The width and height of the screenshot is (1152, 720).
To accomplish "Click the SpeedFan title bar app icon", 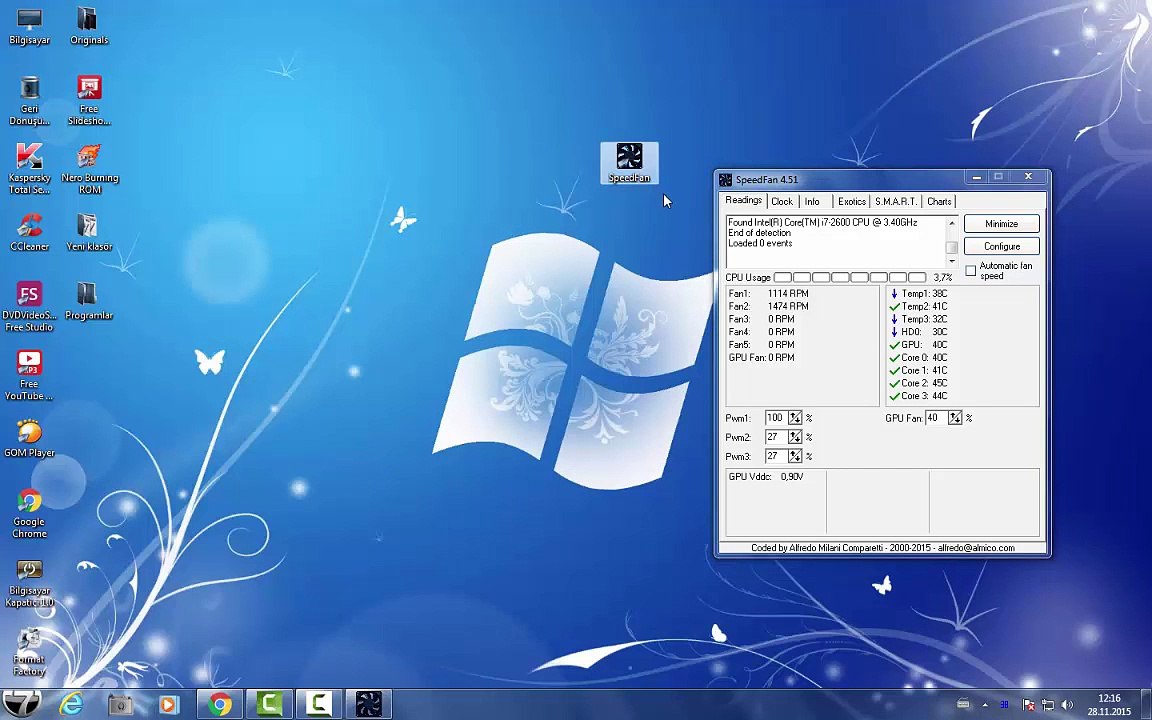I will click(x=725, y=180).
